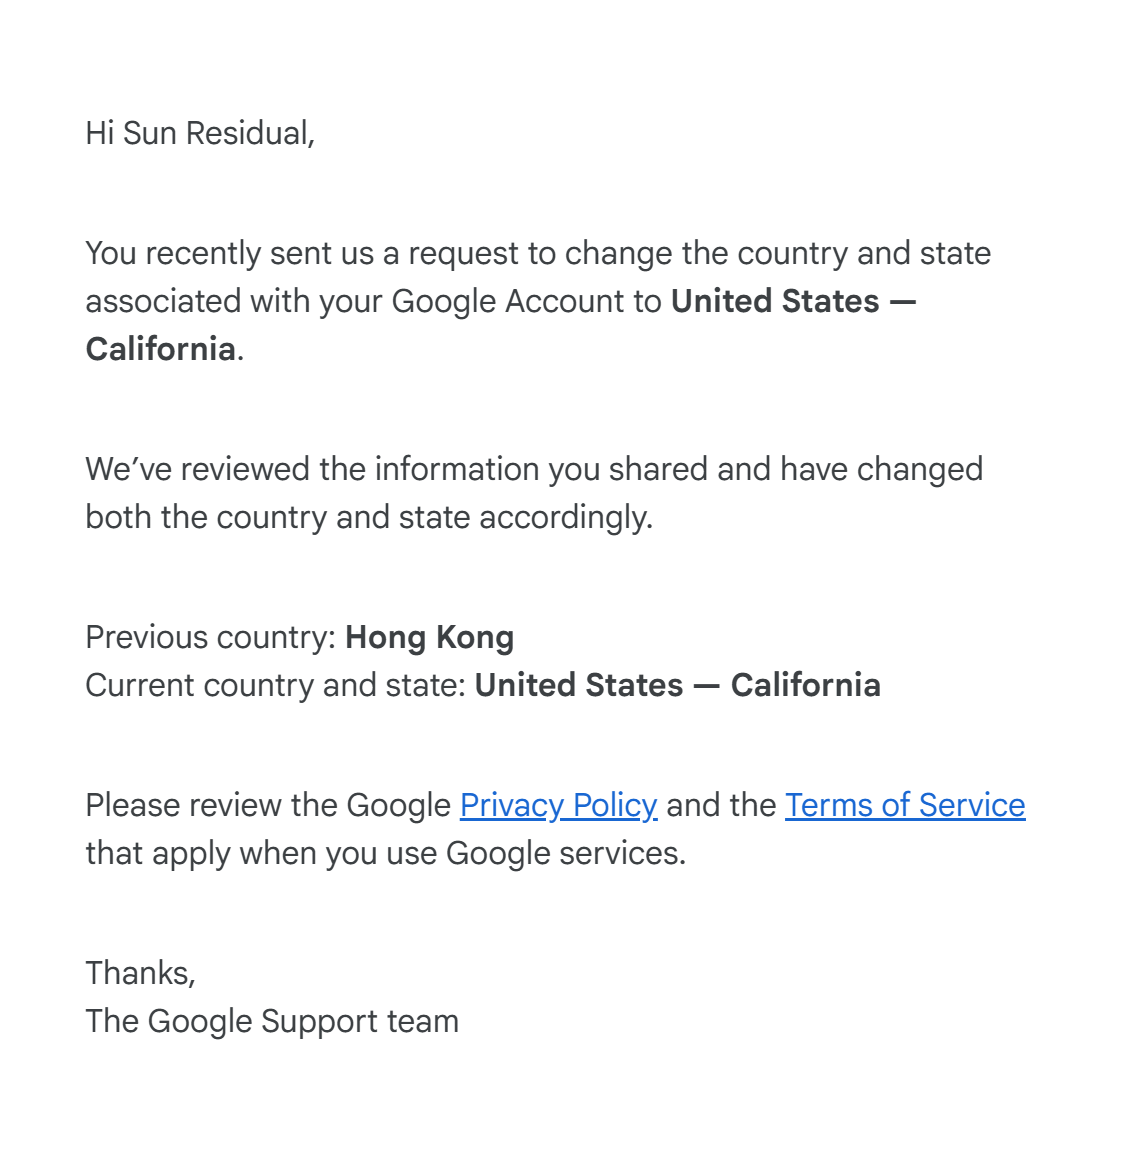Open the Privacy Policy link
The image size is (1126, 1152).
(558, 805)
